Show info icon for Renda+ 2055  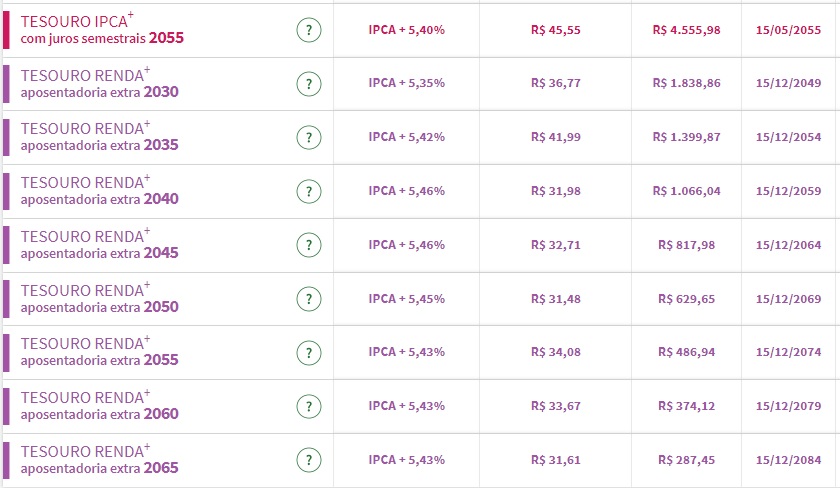pos(309,352)
